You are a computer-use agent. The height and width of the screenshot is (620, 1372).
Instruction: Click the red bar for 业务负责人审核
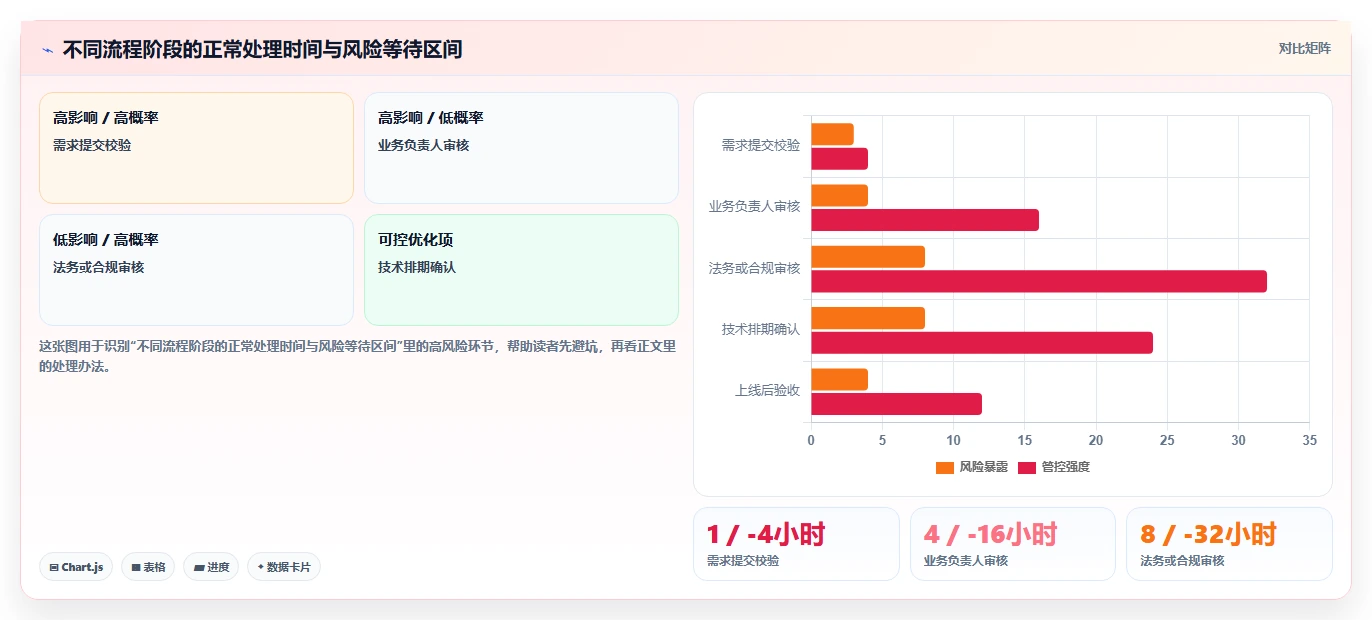[x=925, y=220]
